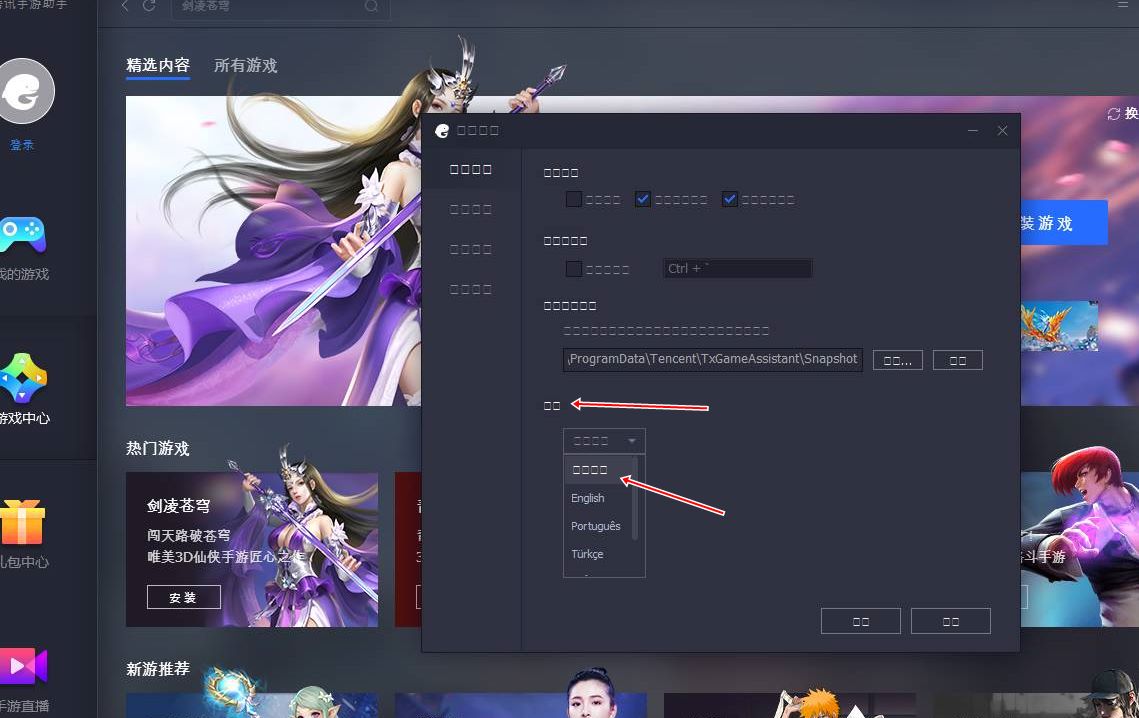Click the 游戏中心 sidebar label

click(24, 419)
